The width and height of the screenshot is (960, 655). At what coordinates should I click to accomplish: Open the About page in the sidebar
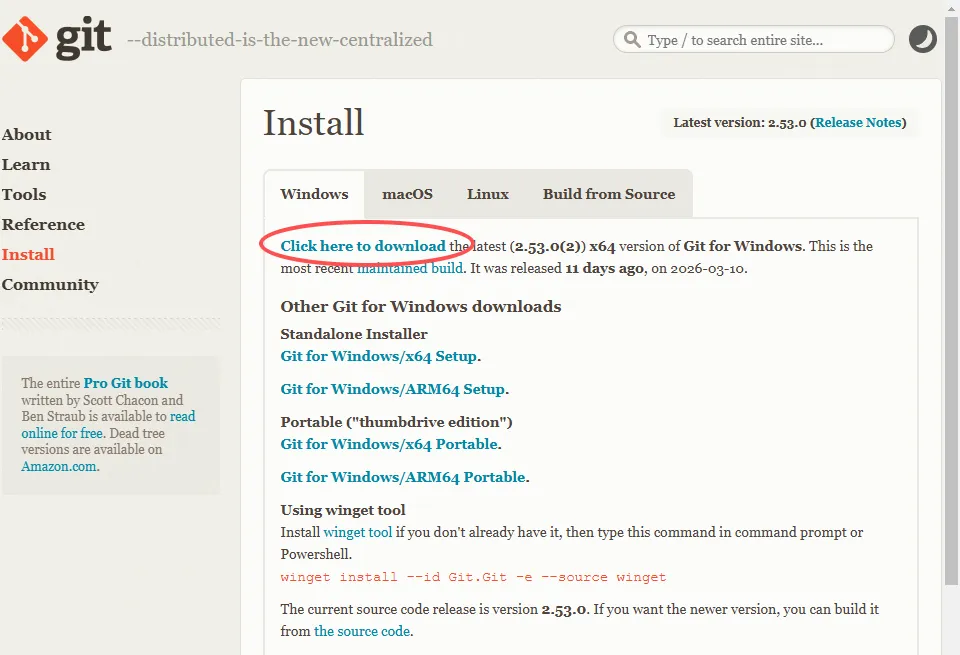click(x=26, y=135)
